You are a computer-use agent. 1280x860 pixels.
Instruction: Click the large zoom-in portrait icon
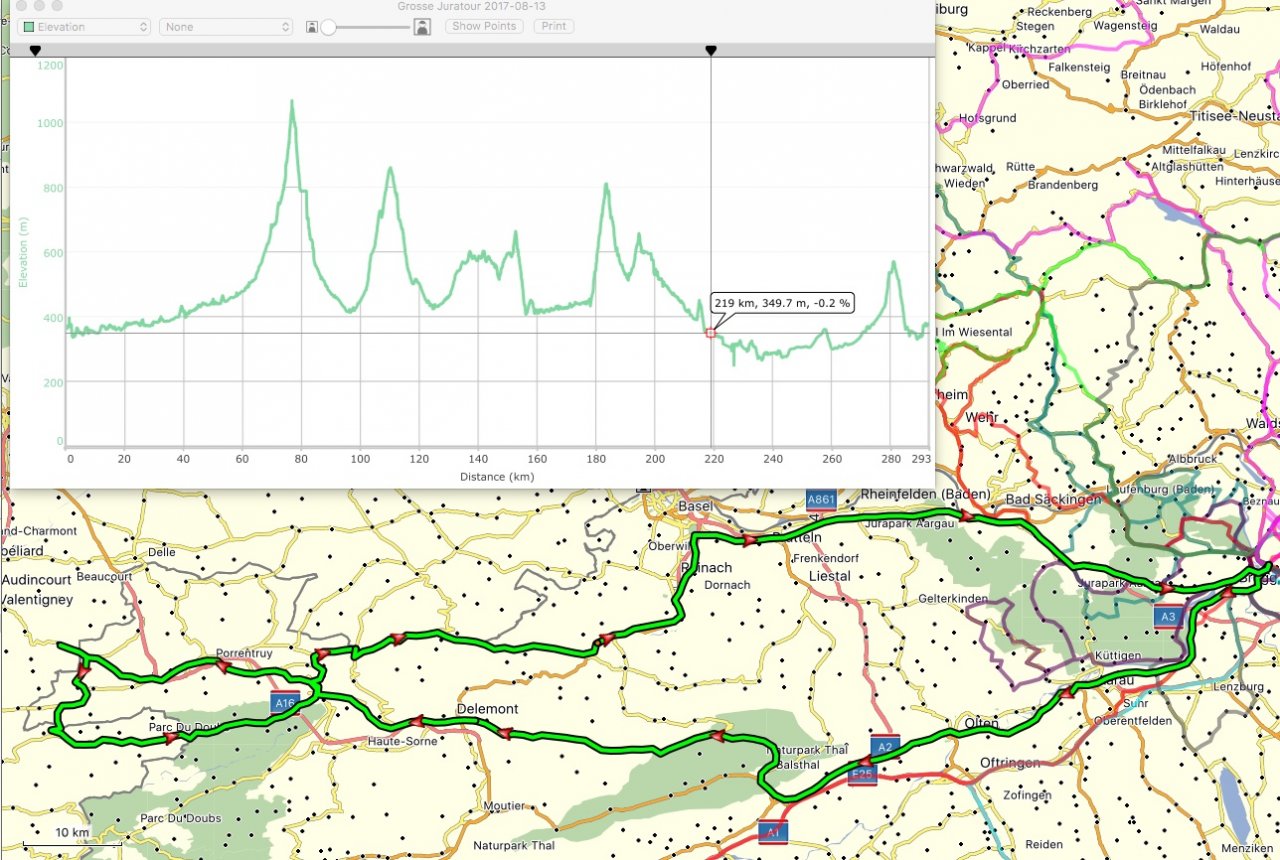(423, 27)
